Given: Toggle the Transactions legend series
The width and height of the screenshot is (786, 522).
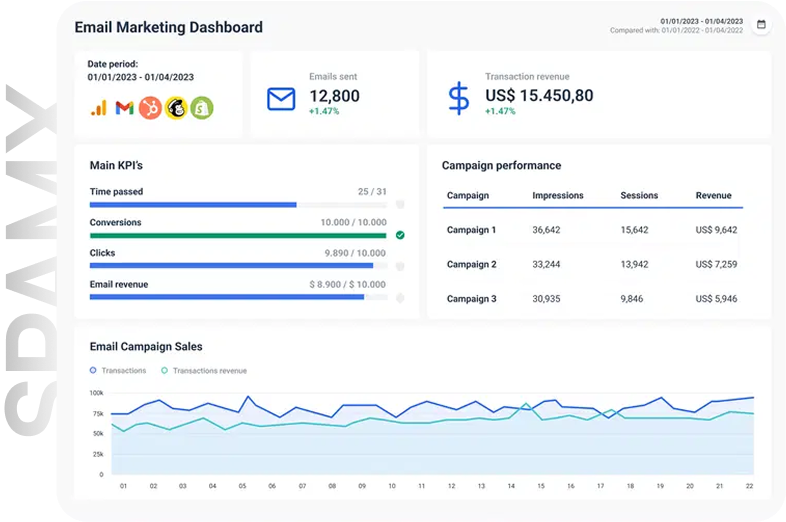Looking at the screenshot, I should [x=118, y=371].
